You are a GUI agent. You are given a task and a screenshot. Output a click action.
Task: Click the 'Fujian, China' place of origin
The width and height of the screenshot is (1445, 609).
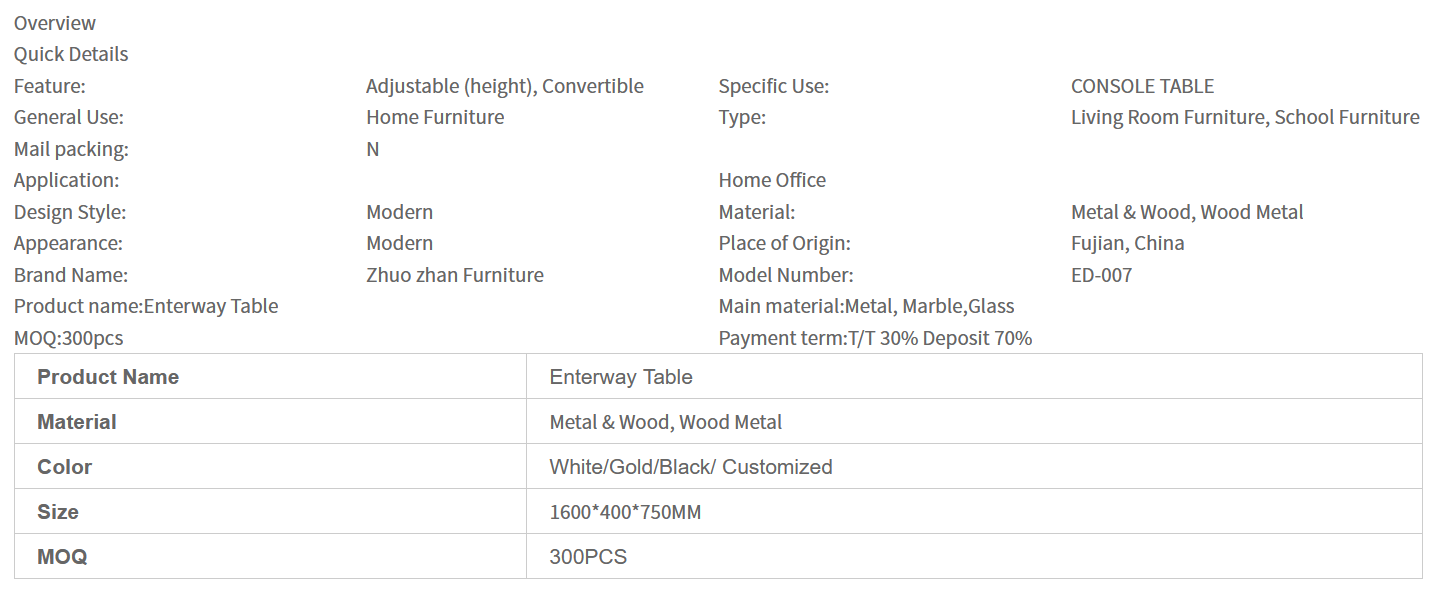(x=1127, y=243)
